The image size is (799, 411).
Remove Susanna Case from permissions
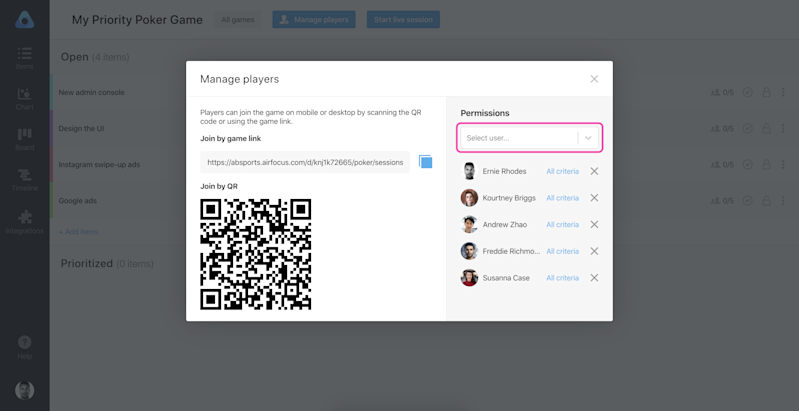[594, 278]
